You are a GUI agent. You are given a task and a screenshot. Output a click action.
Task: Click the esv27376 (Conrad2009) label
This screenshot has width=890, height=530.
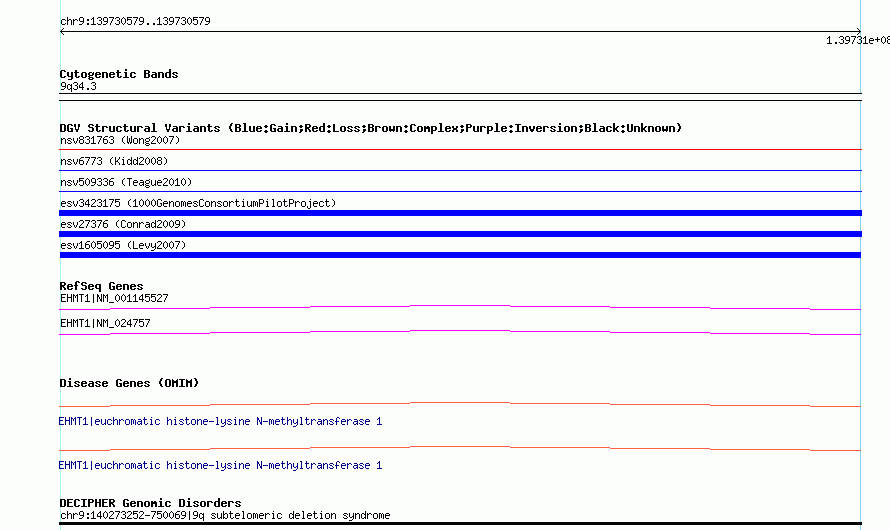tap(123, 224)
